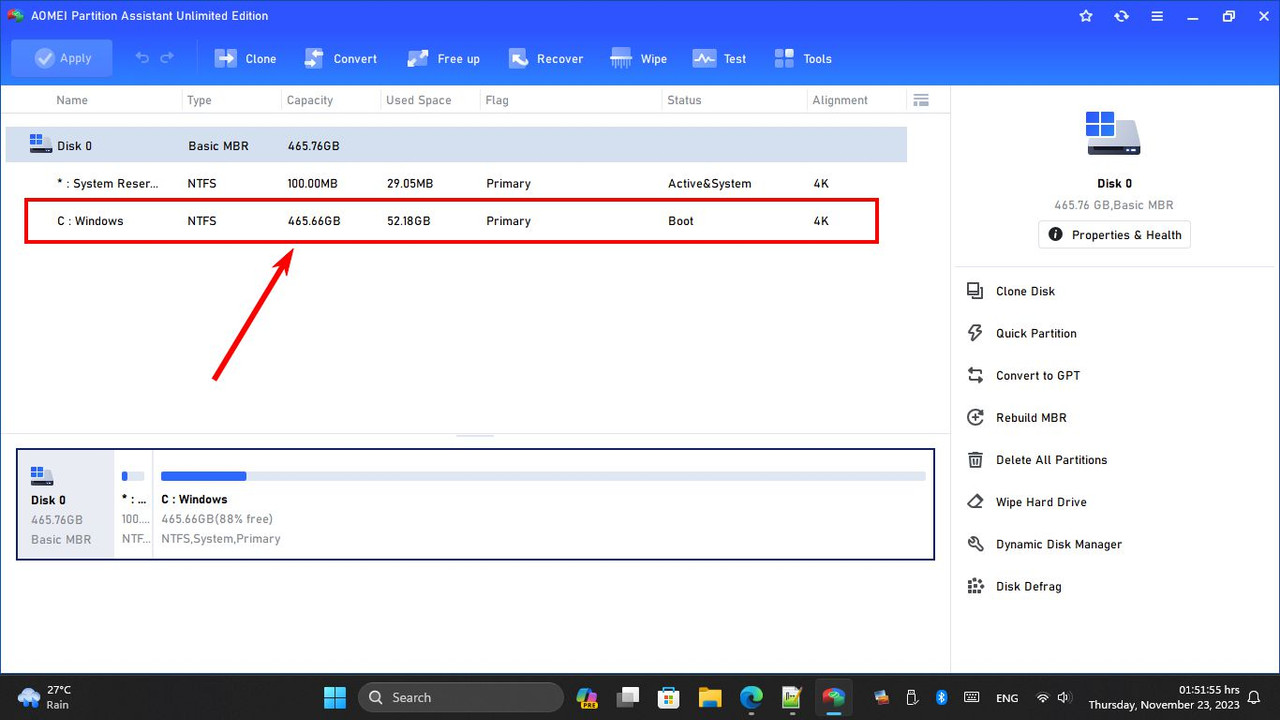Screen dimensions: 1280x720
Task: Click the Clone Disk icon in sidebar
Action: click(x=975, y=291)
